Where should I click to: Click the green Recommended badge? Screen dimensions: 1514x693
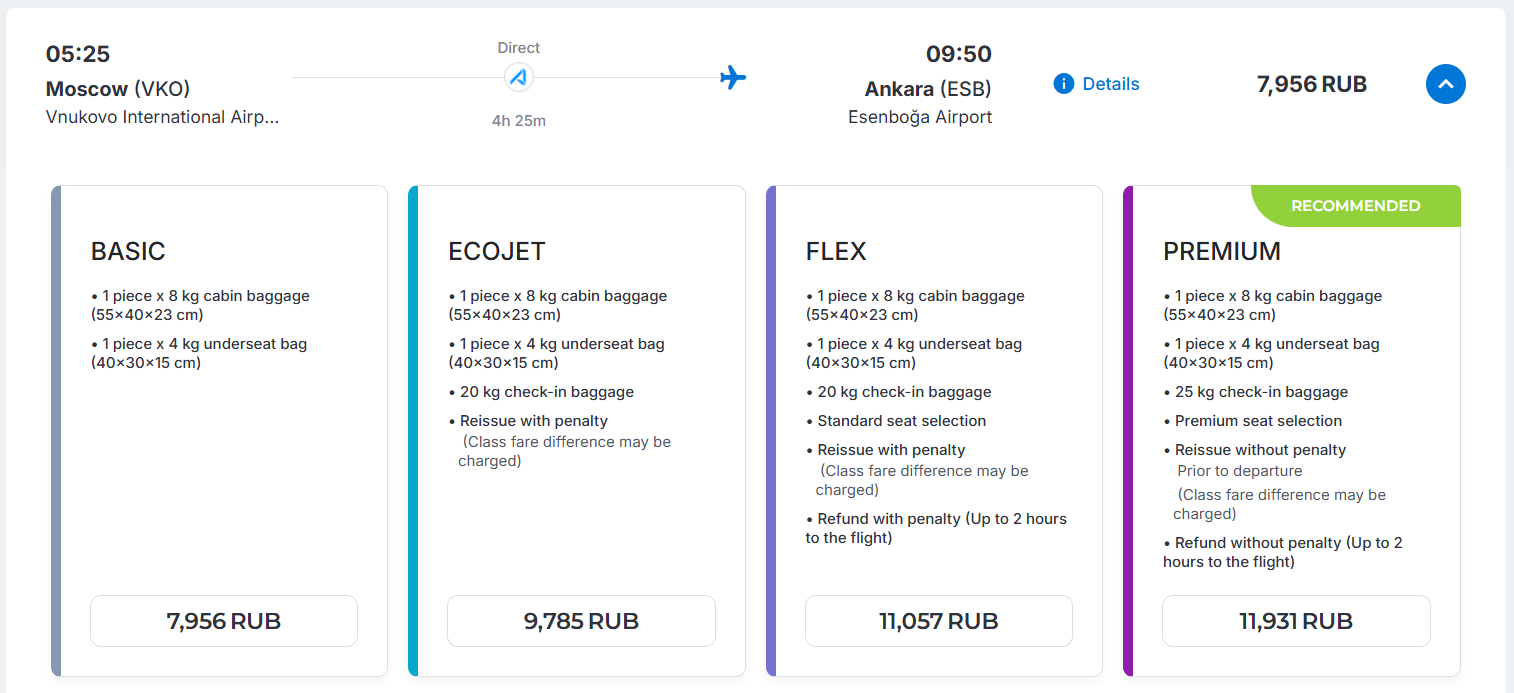pos(1355,206)
